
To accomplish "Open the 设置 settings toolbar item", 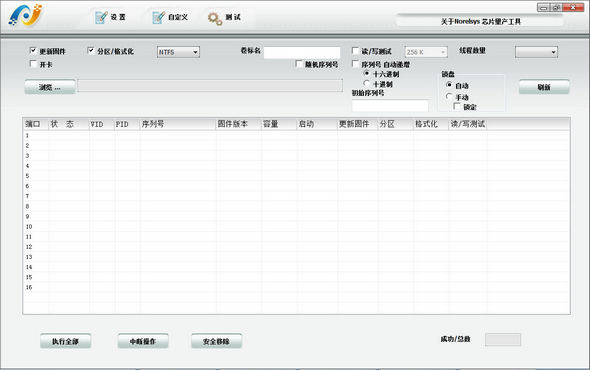I will (110, 17).
